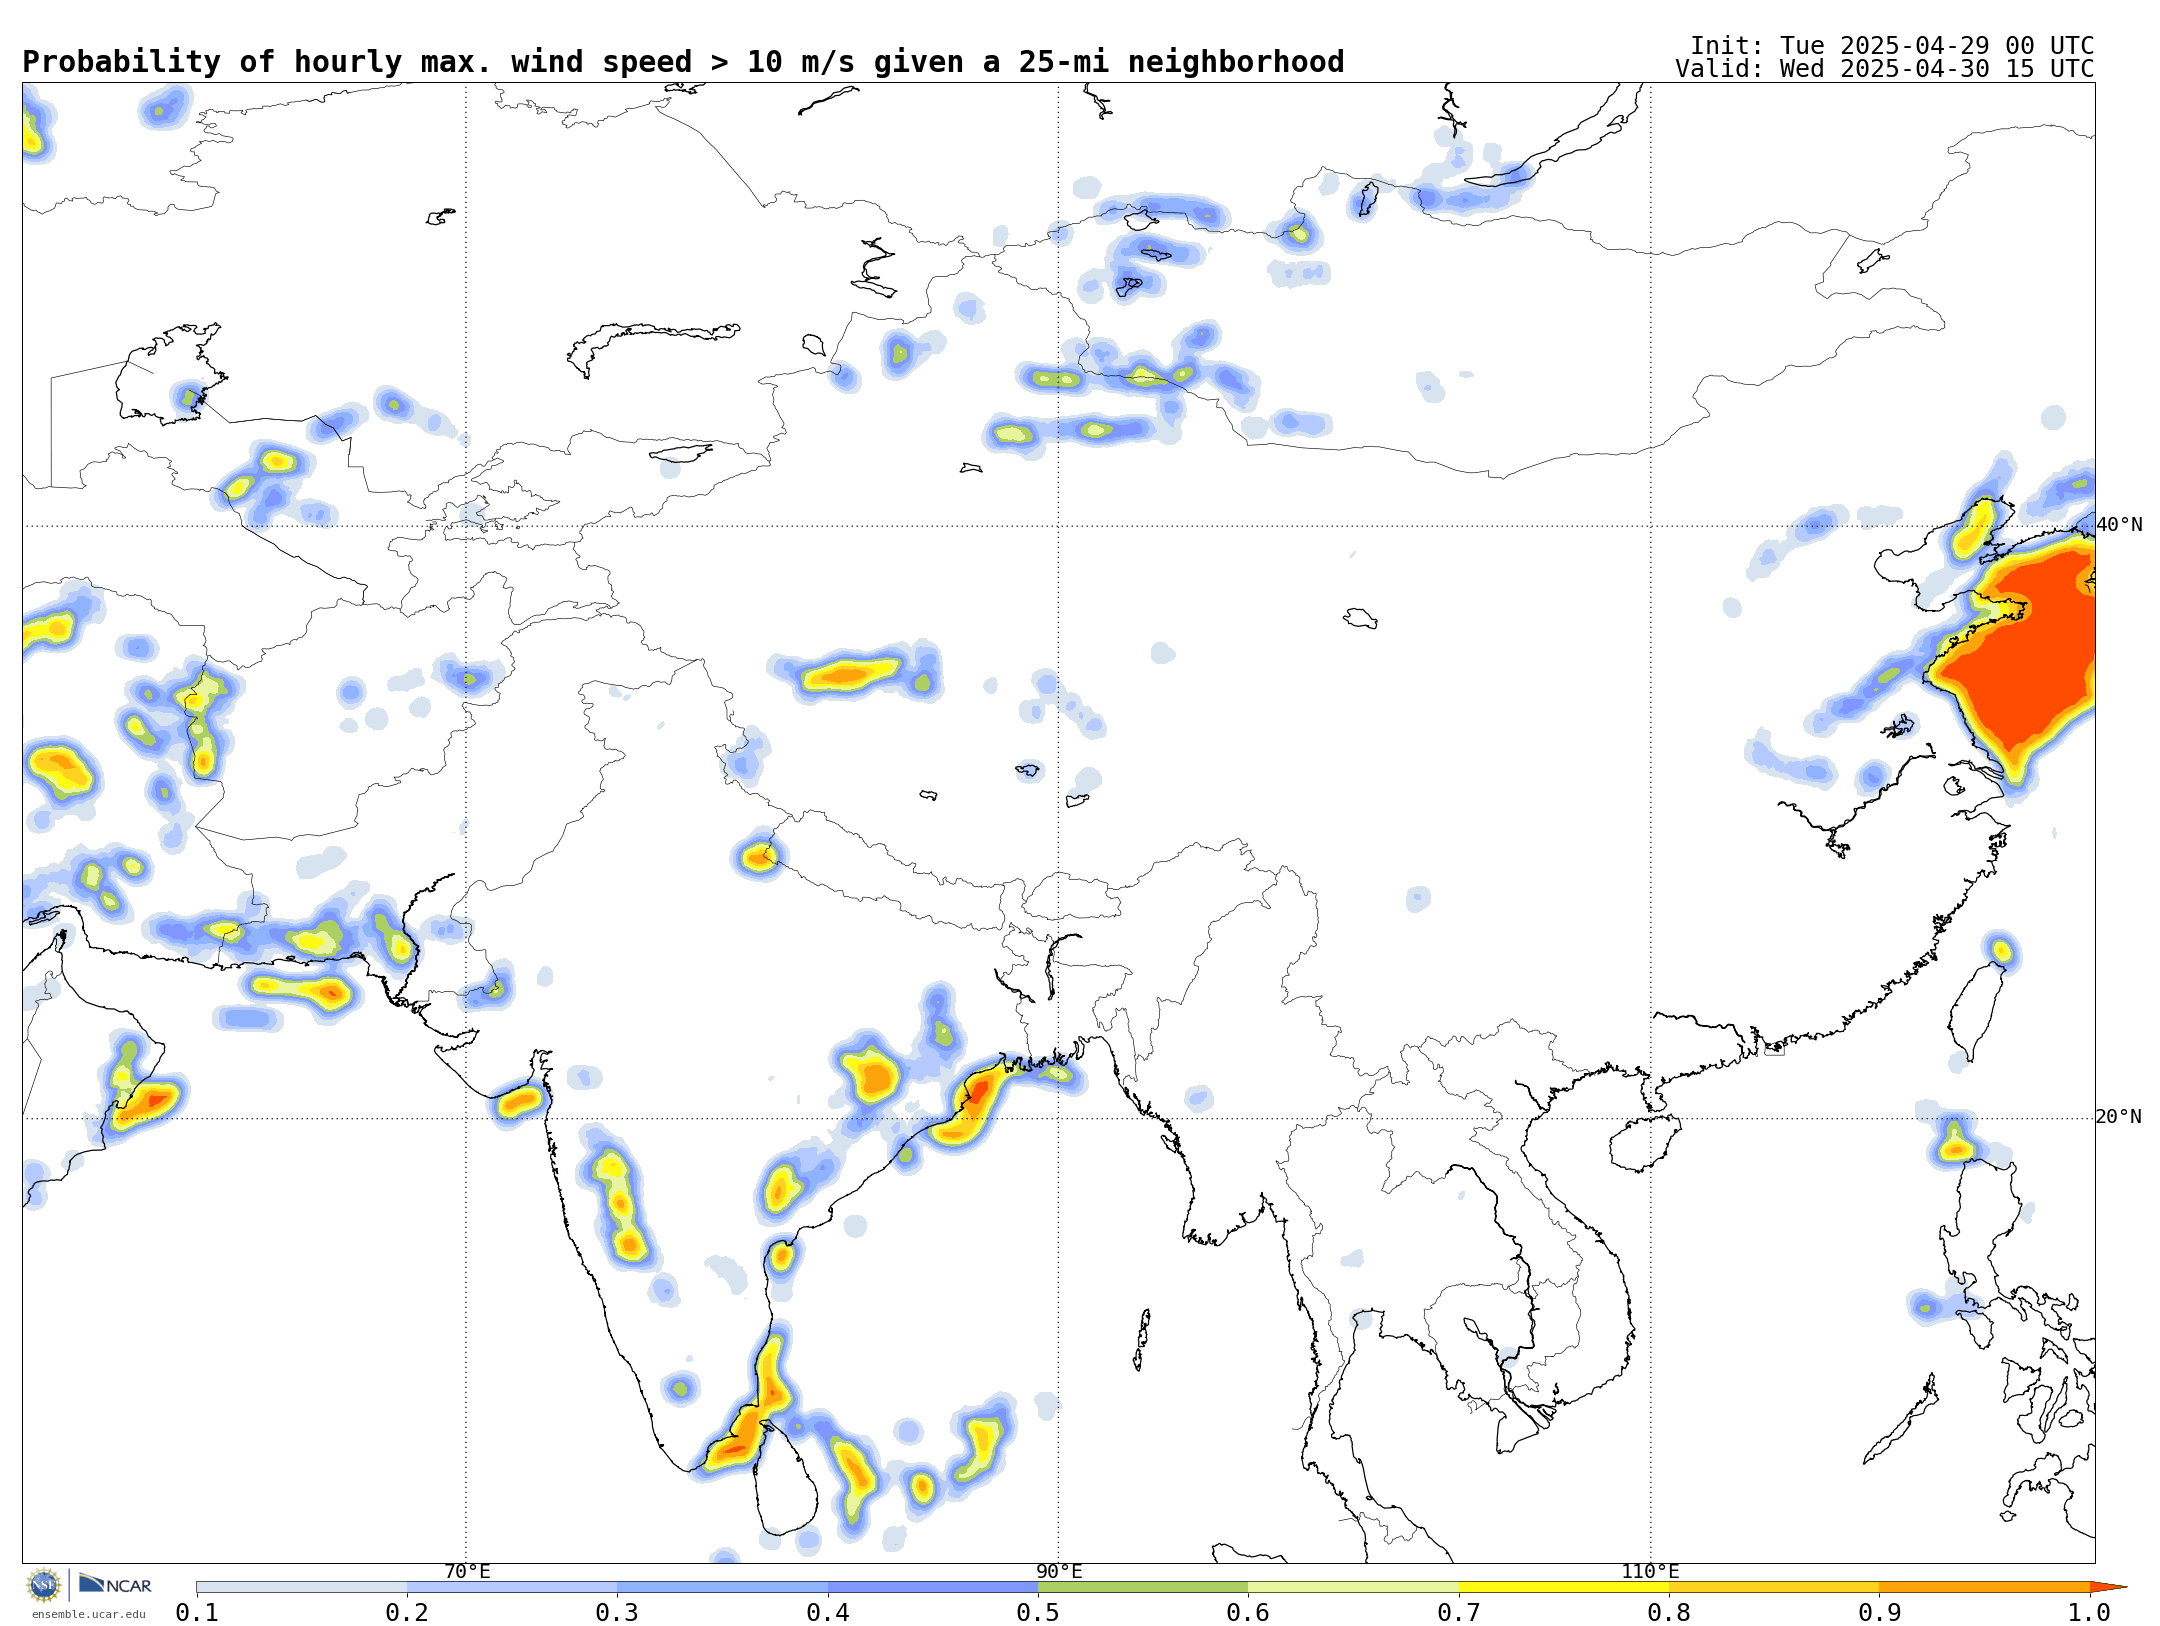
Task: Click the Valid: Wed 2025-04-30 15 UTC text
Action: point(1885,69)
